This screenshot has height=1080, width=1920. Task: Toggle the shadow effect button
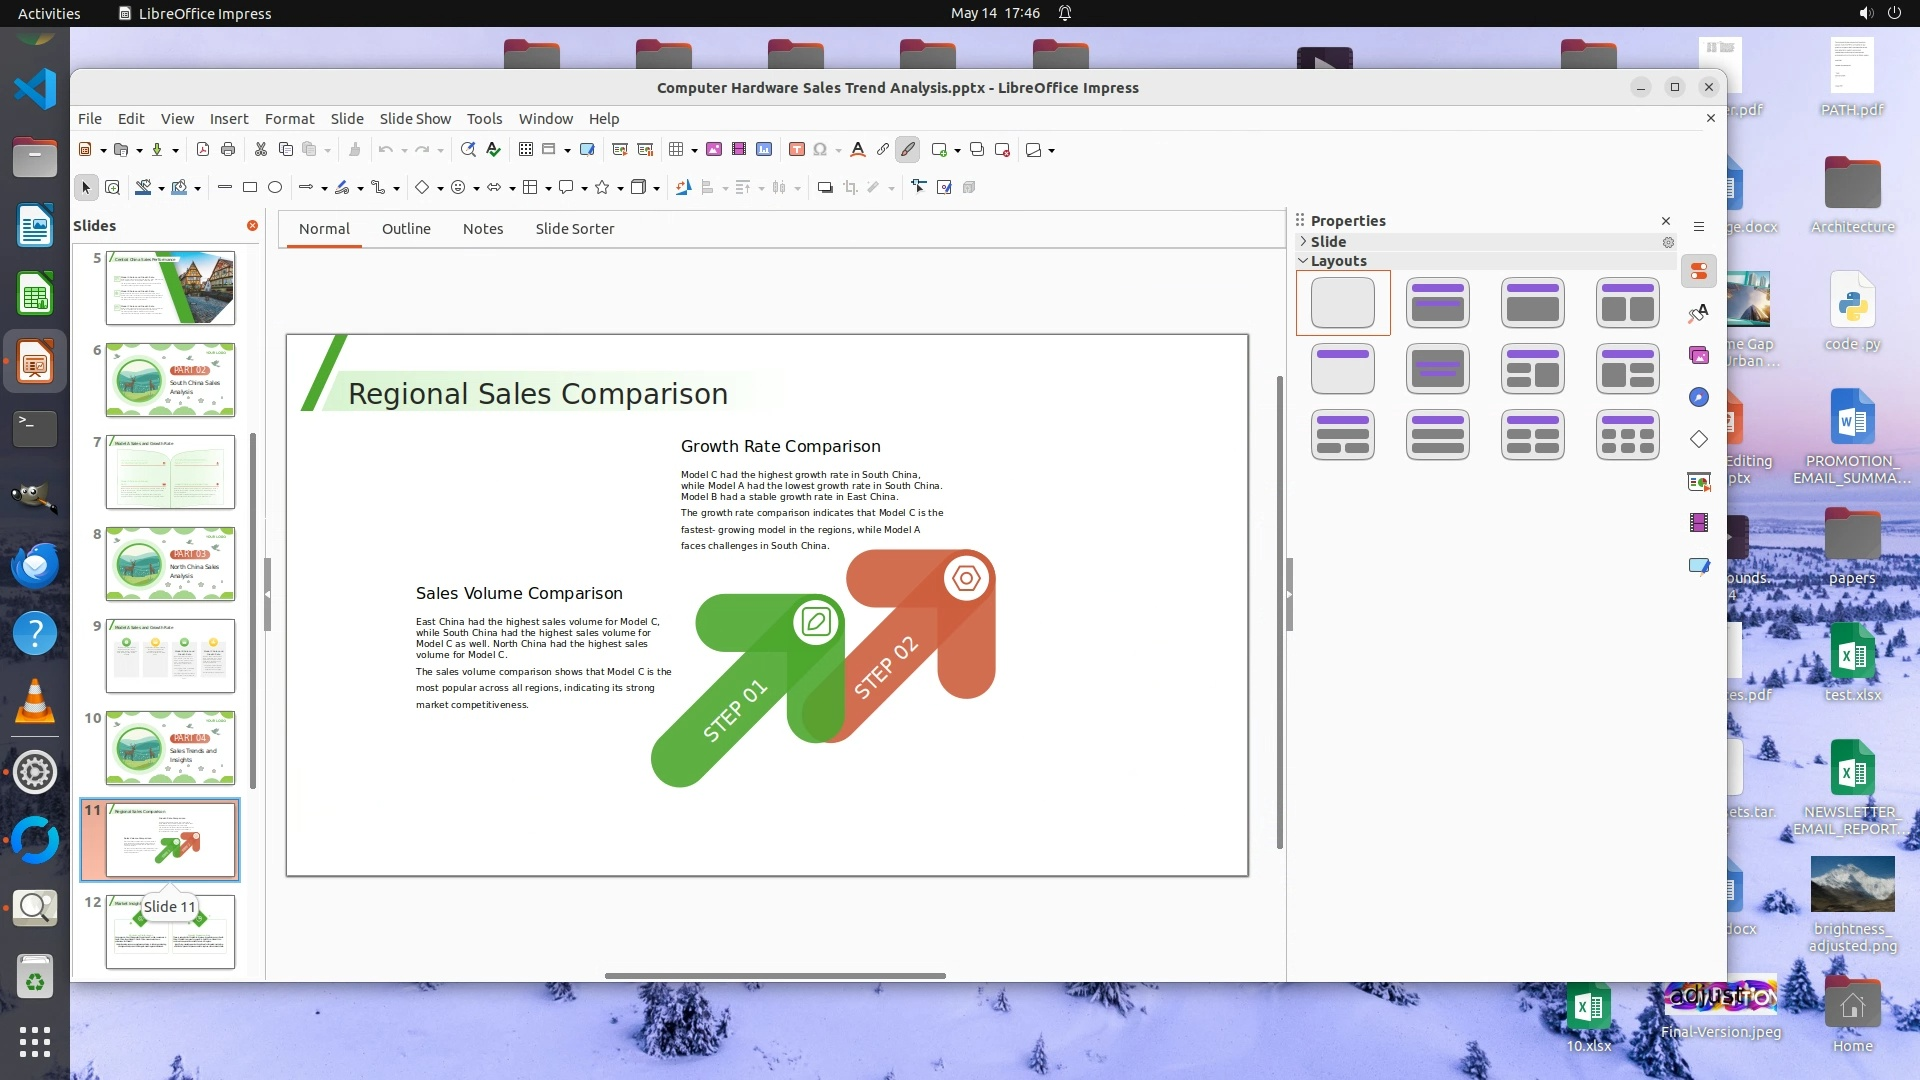coord(825,187)
